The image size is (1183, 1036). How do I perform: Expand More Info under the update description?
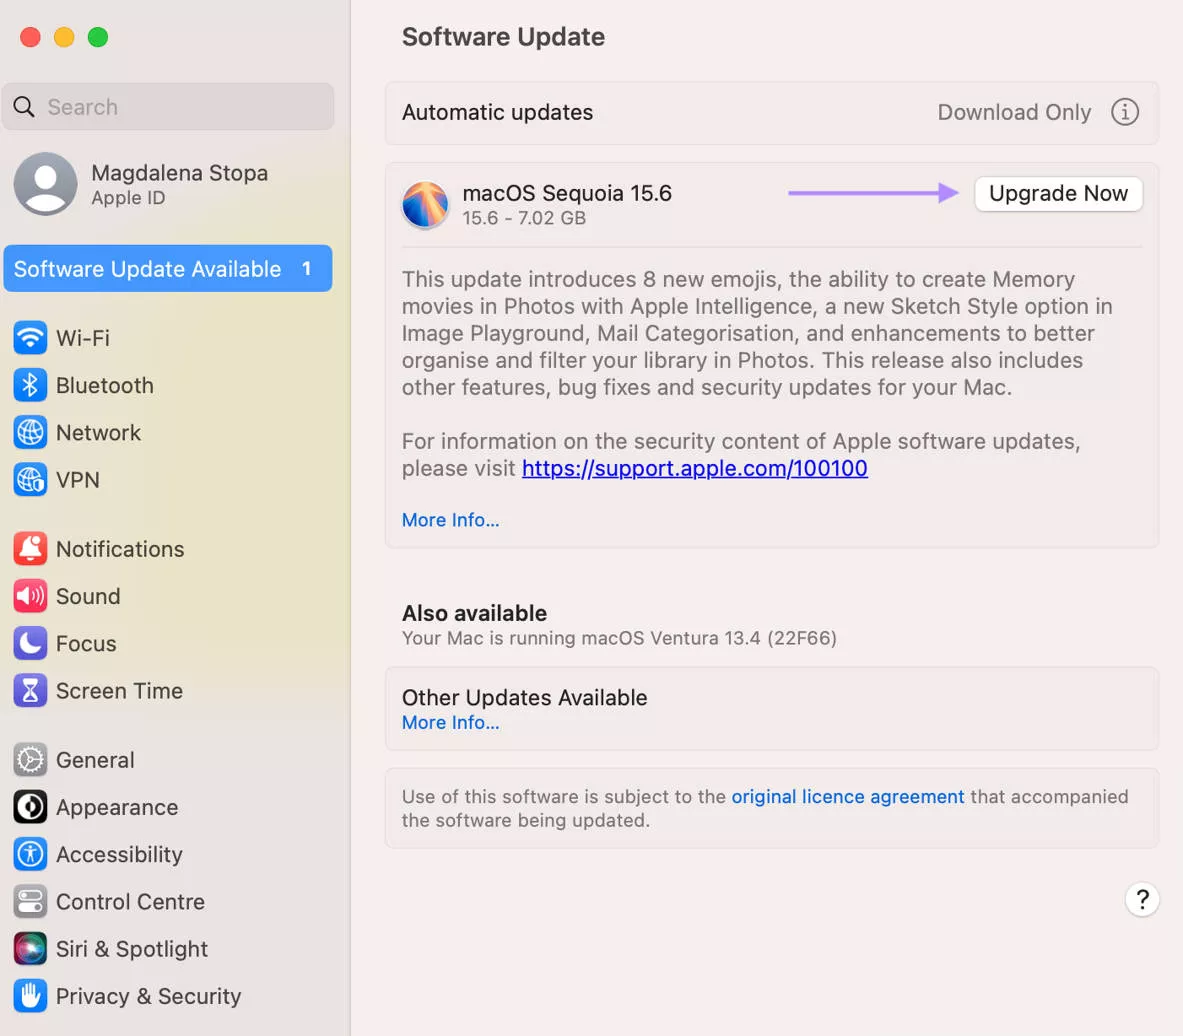(x=450, y=519)
